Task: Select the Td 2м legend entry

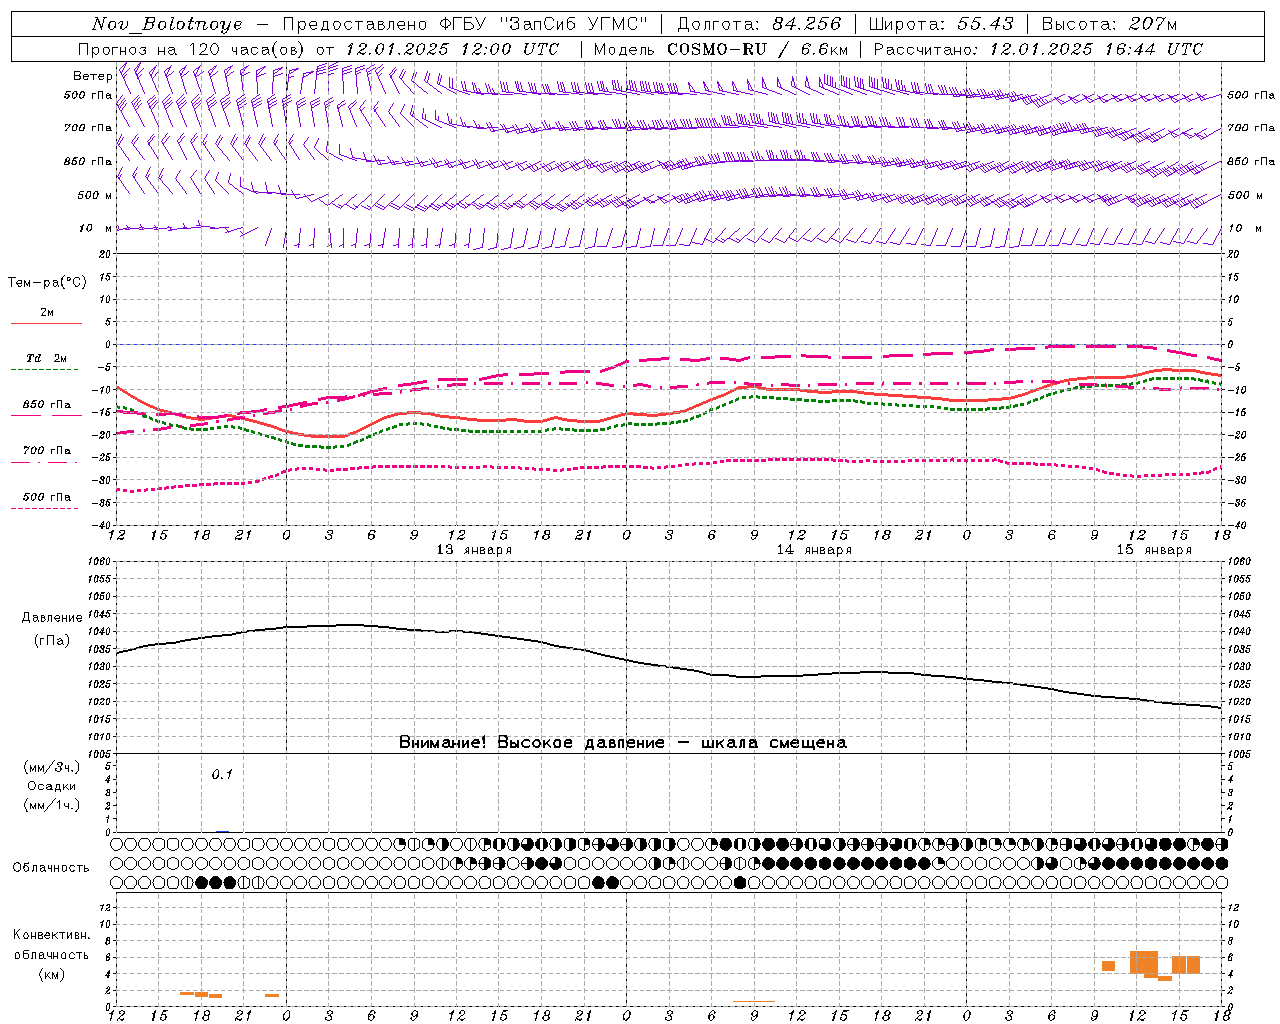Action: (46, 358)
